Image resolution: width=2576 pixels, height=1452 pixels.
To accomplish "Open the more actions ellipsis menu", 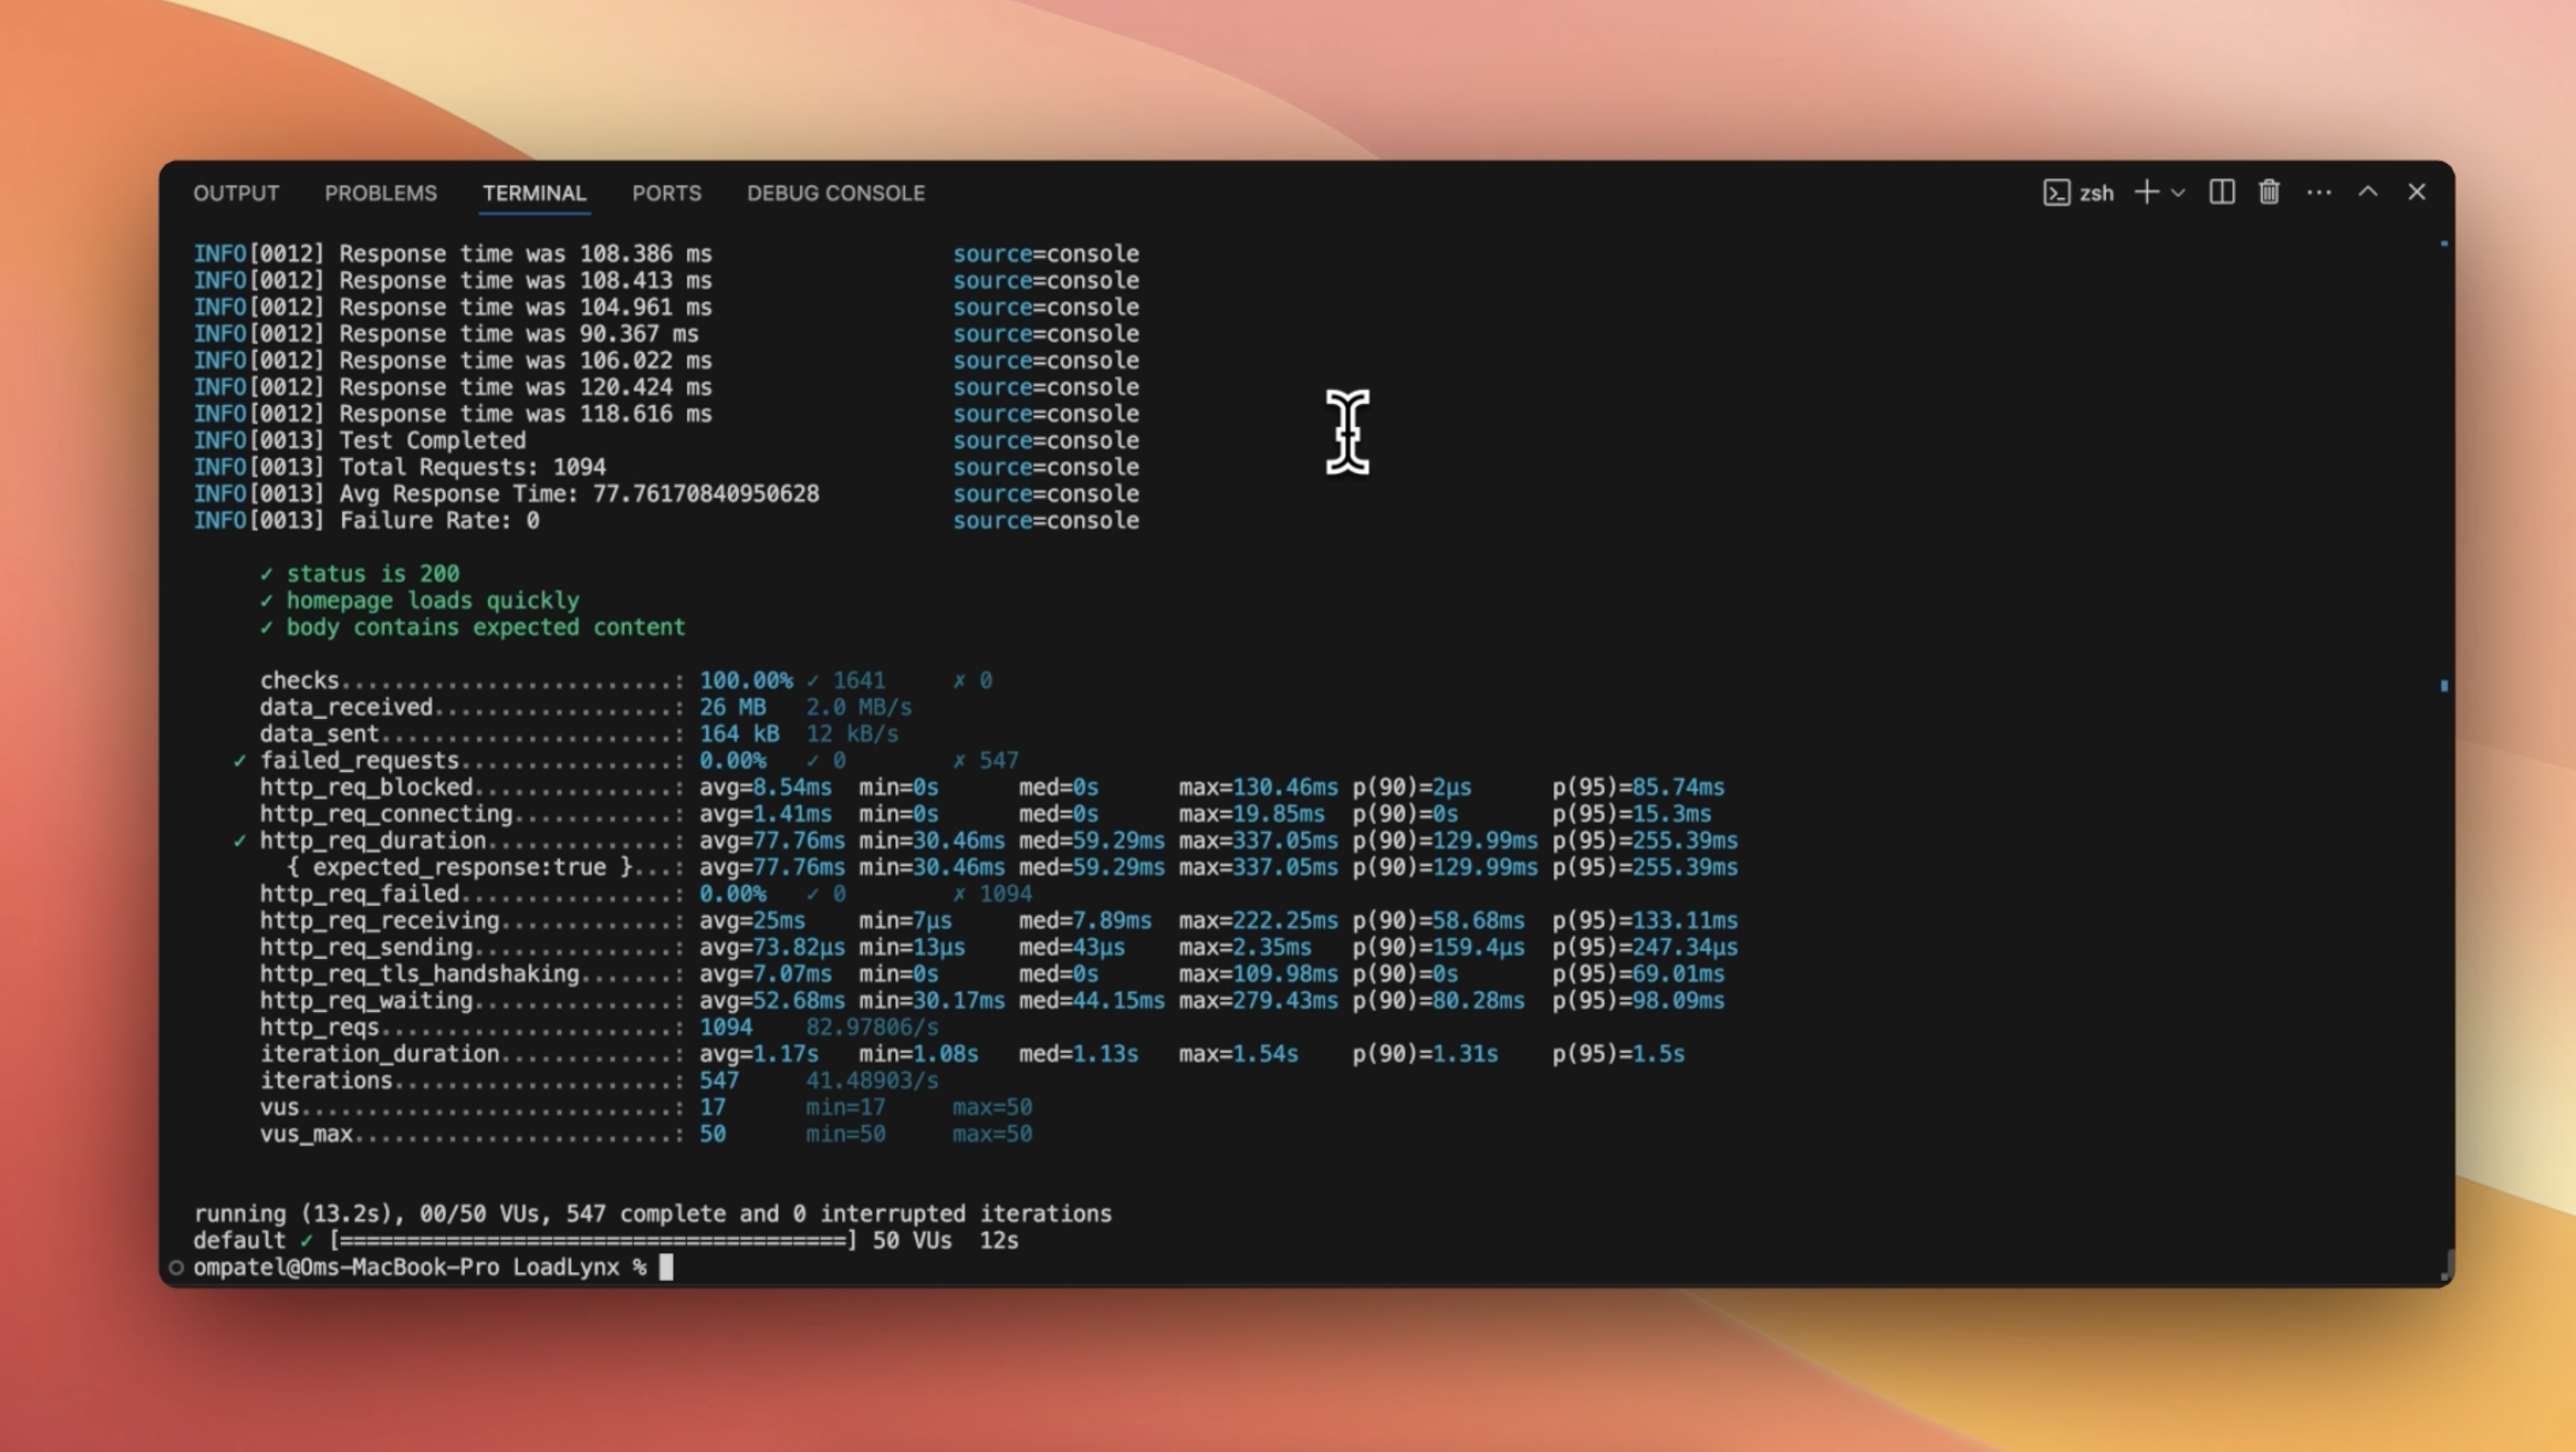I will (2319, 193).
